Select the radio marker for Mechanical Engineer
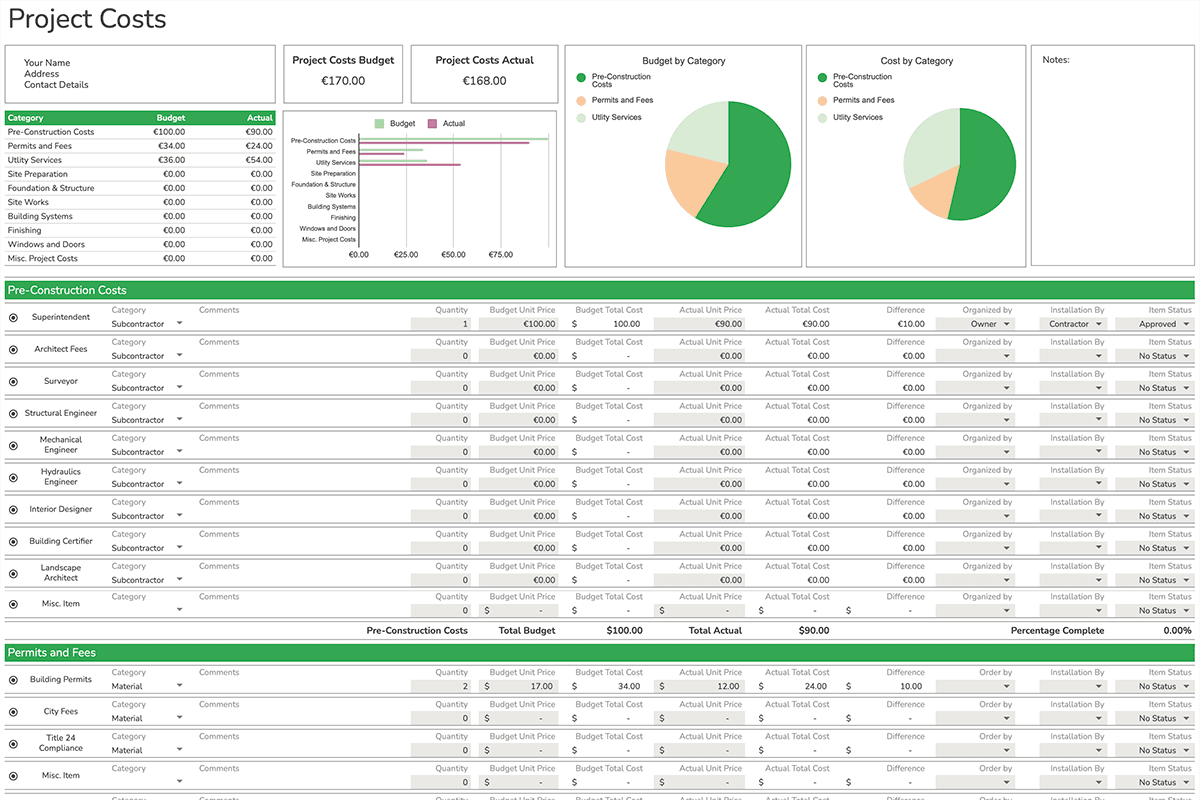Image resolution: width=1200 pixels, height=800 pixels. point(13,445)
